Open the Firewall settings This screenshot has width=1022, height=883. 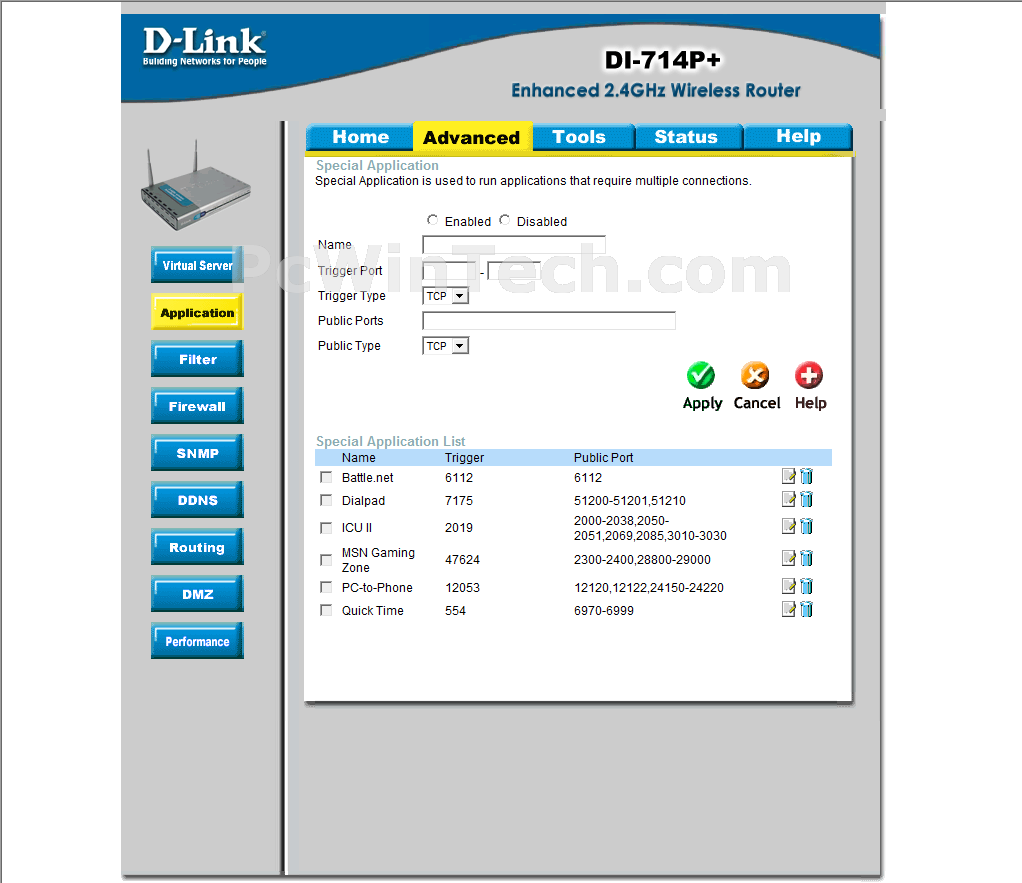(x=197, y=405)
